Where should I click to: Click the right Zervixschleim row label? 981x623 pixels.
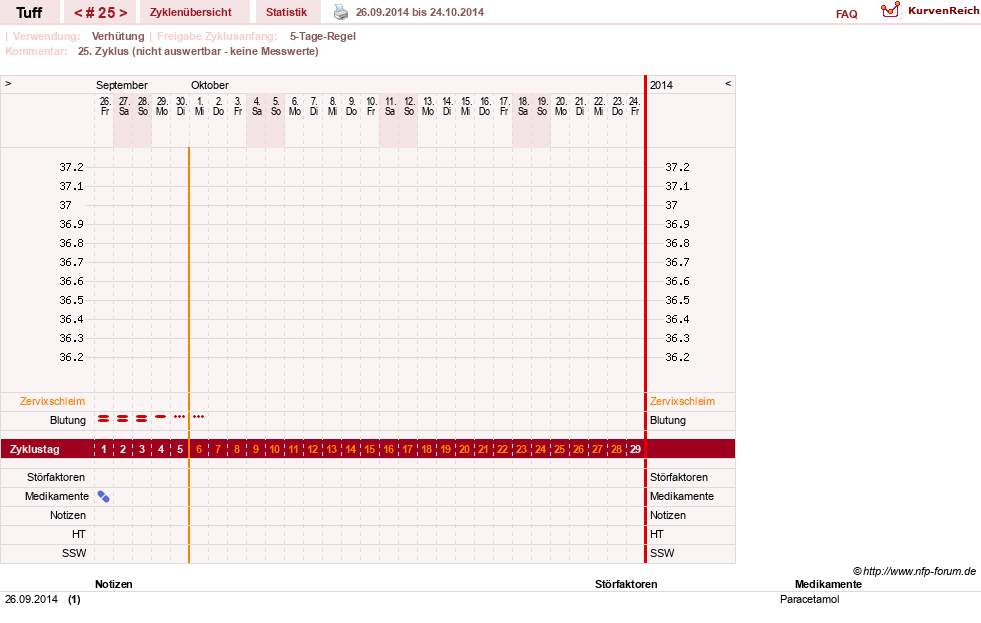682,402
